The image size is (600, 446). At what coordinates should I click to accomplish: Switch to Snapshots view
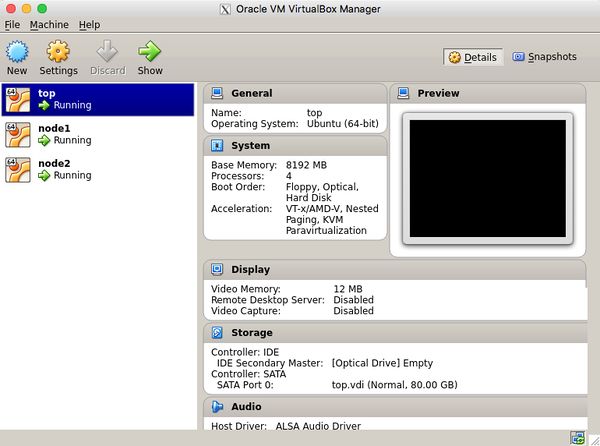(x=544, y=57)
